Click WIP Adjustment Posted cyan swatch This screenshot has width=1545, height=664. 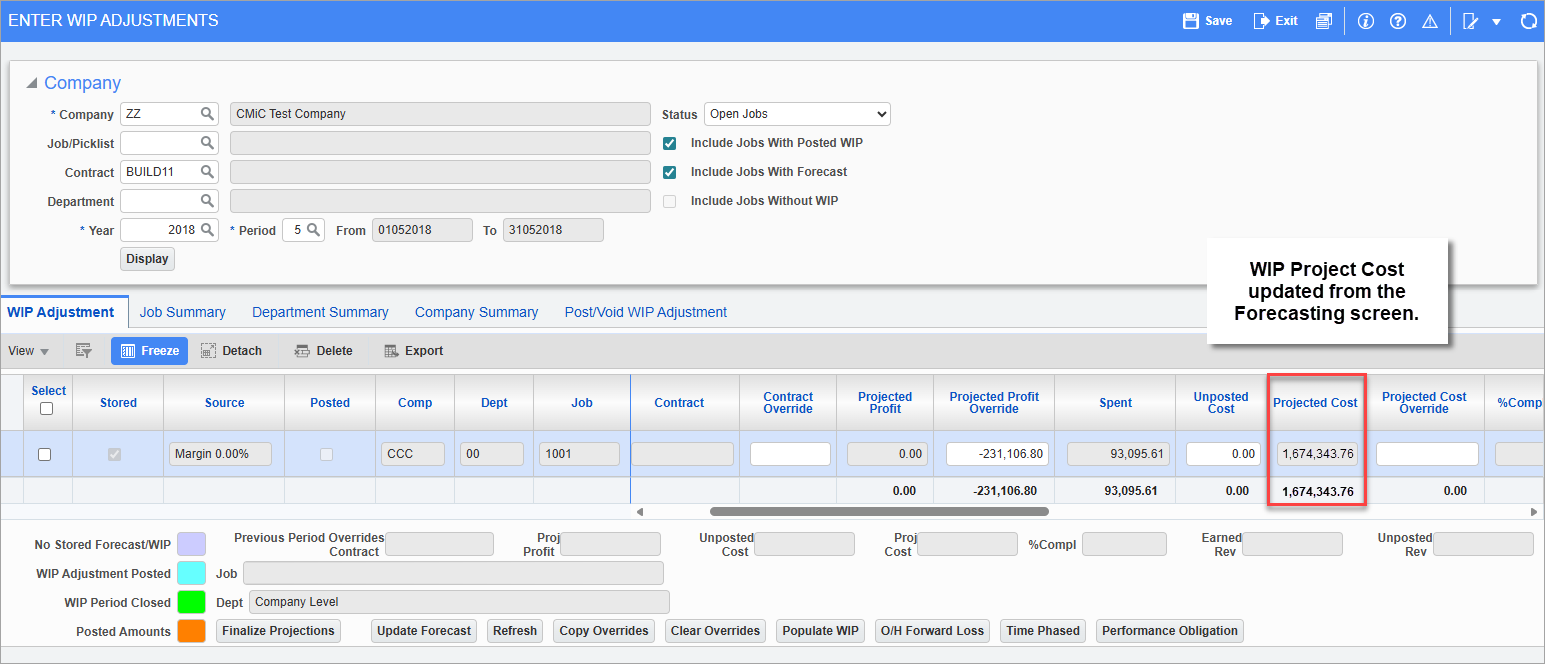191,573
